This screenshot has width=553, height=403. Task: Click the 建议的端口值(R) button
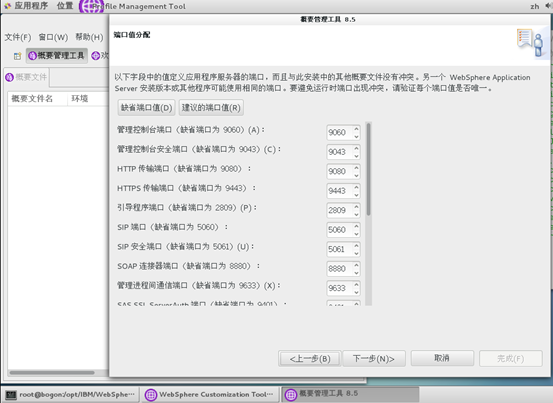point(211,108)
